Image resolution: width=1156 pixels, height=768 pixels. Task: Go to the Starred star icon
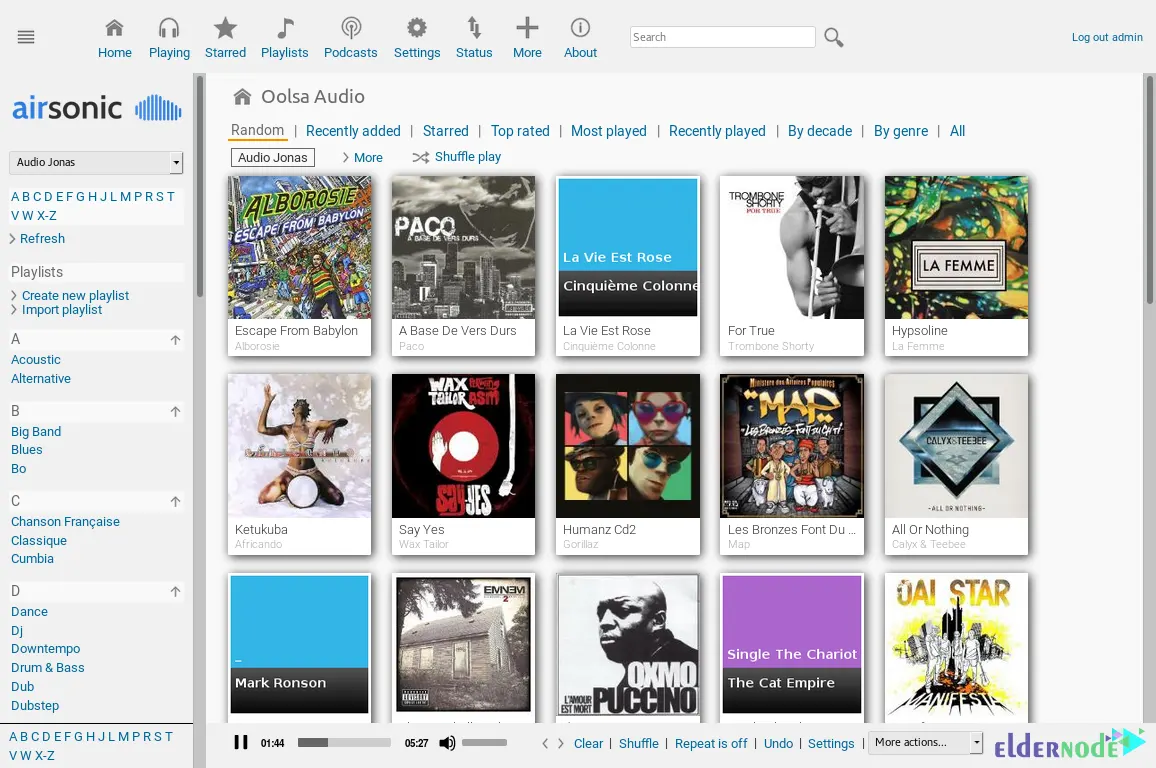(225, 28)
